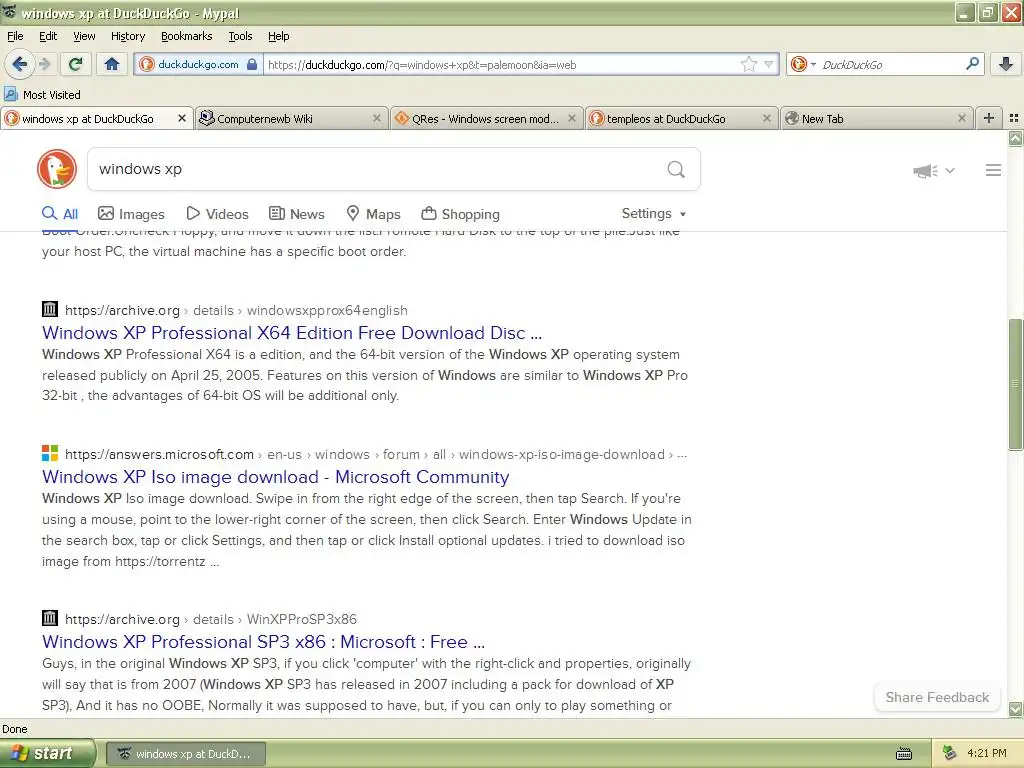
Task: Click the scrollbar down arrow
Action: click(1015, 709)
